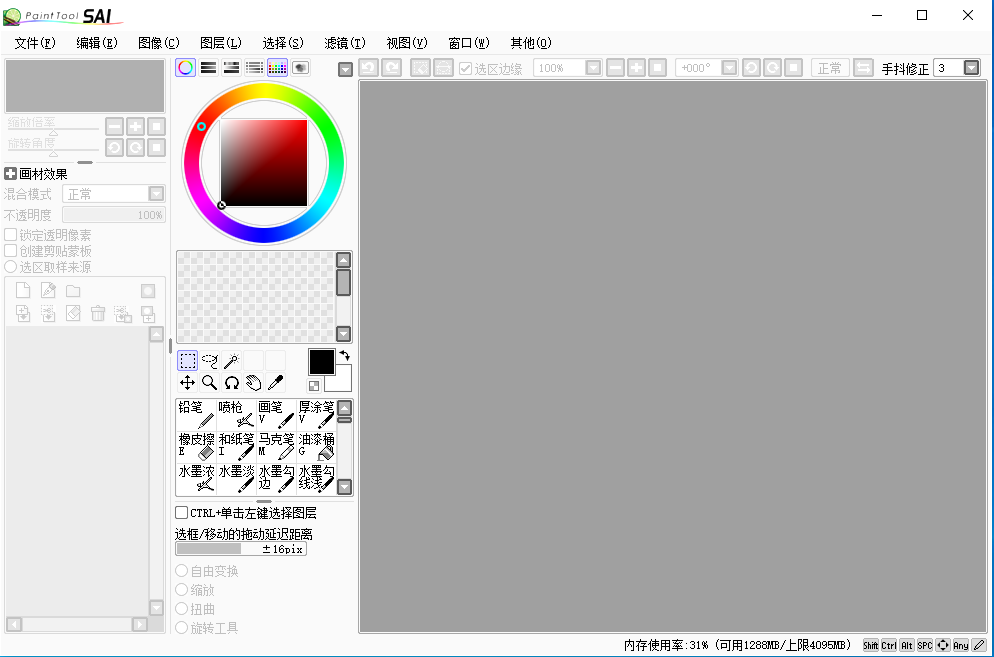
Task: Check the 创建剪贴蒙板 checkbox
Action: (x=10, y=251)
